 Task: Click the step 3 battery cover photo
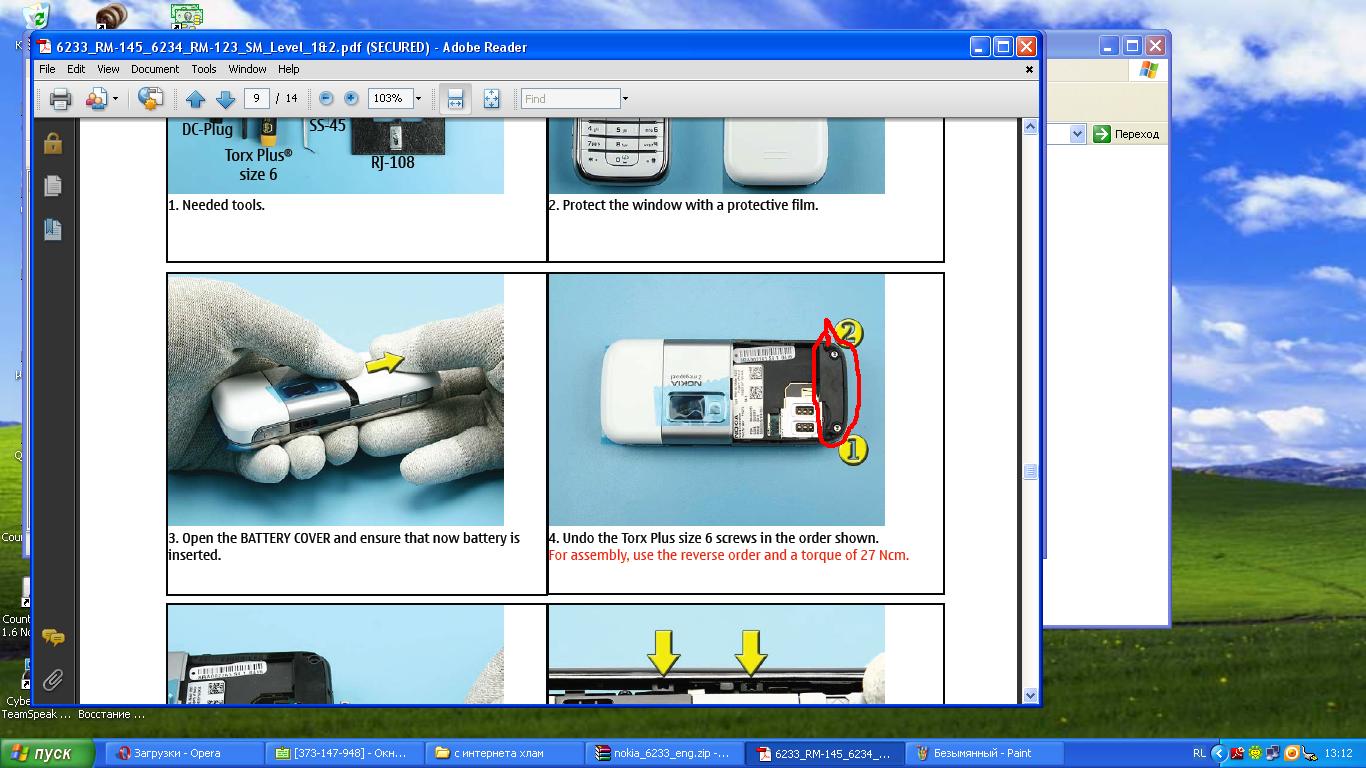click(336, 400)
